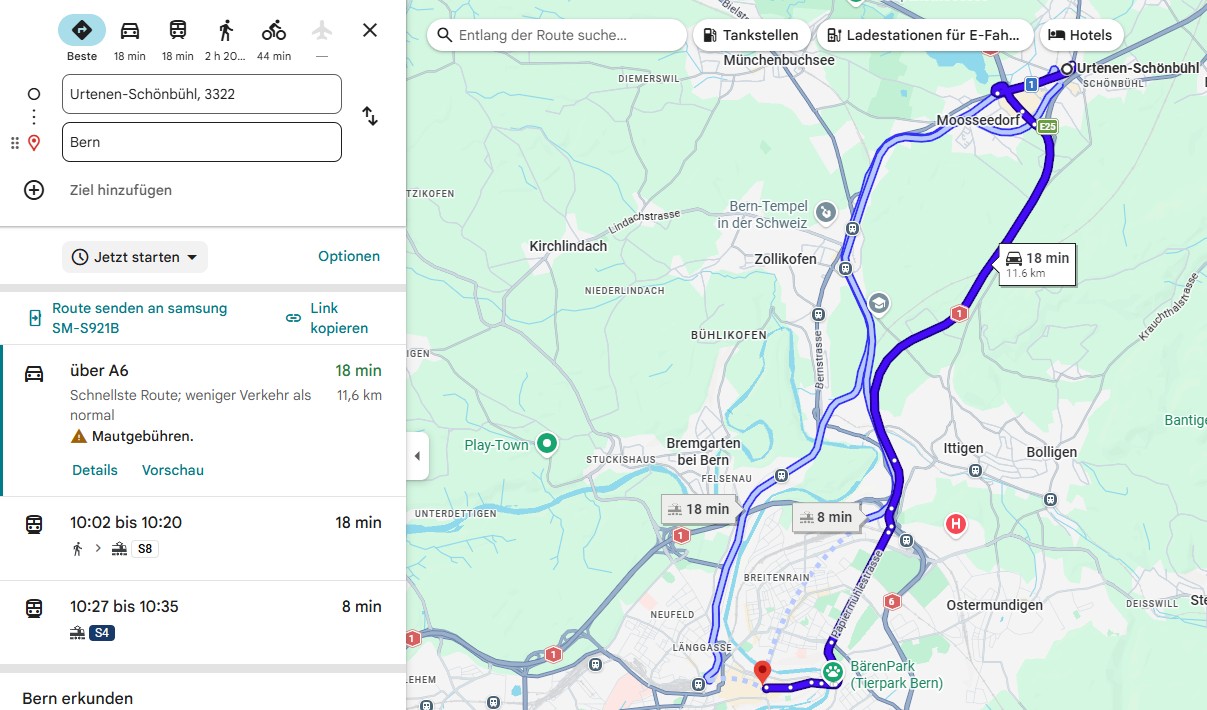Image resolution: width=1207 pixels, height=710 pixels.
Task: Filter by Tankstellen along route
Action: pyautogui.click(x=751, y=35)
